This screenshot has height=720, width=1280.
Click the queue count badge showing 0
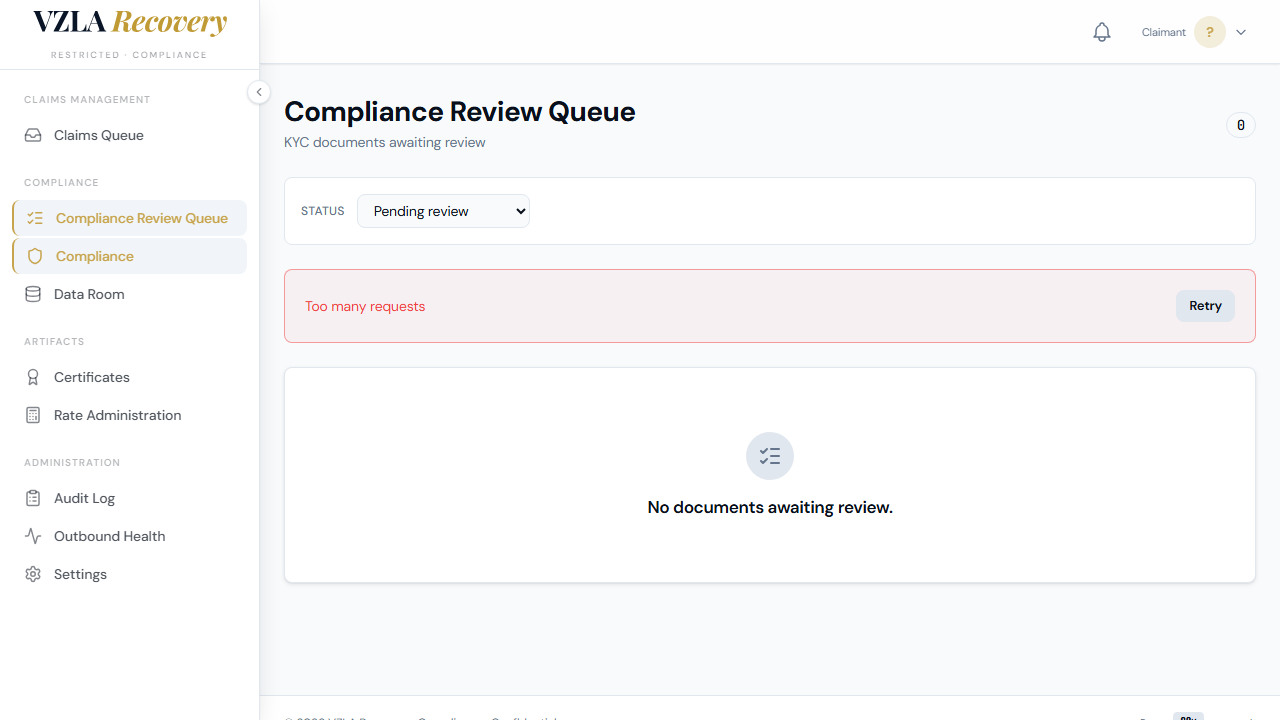[1241, 125]
